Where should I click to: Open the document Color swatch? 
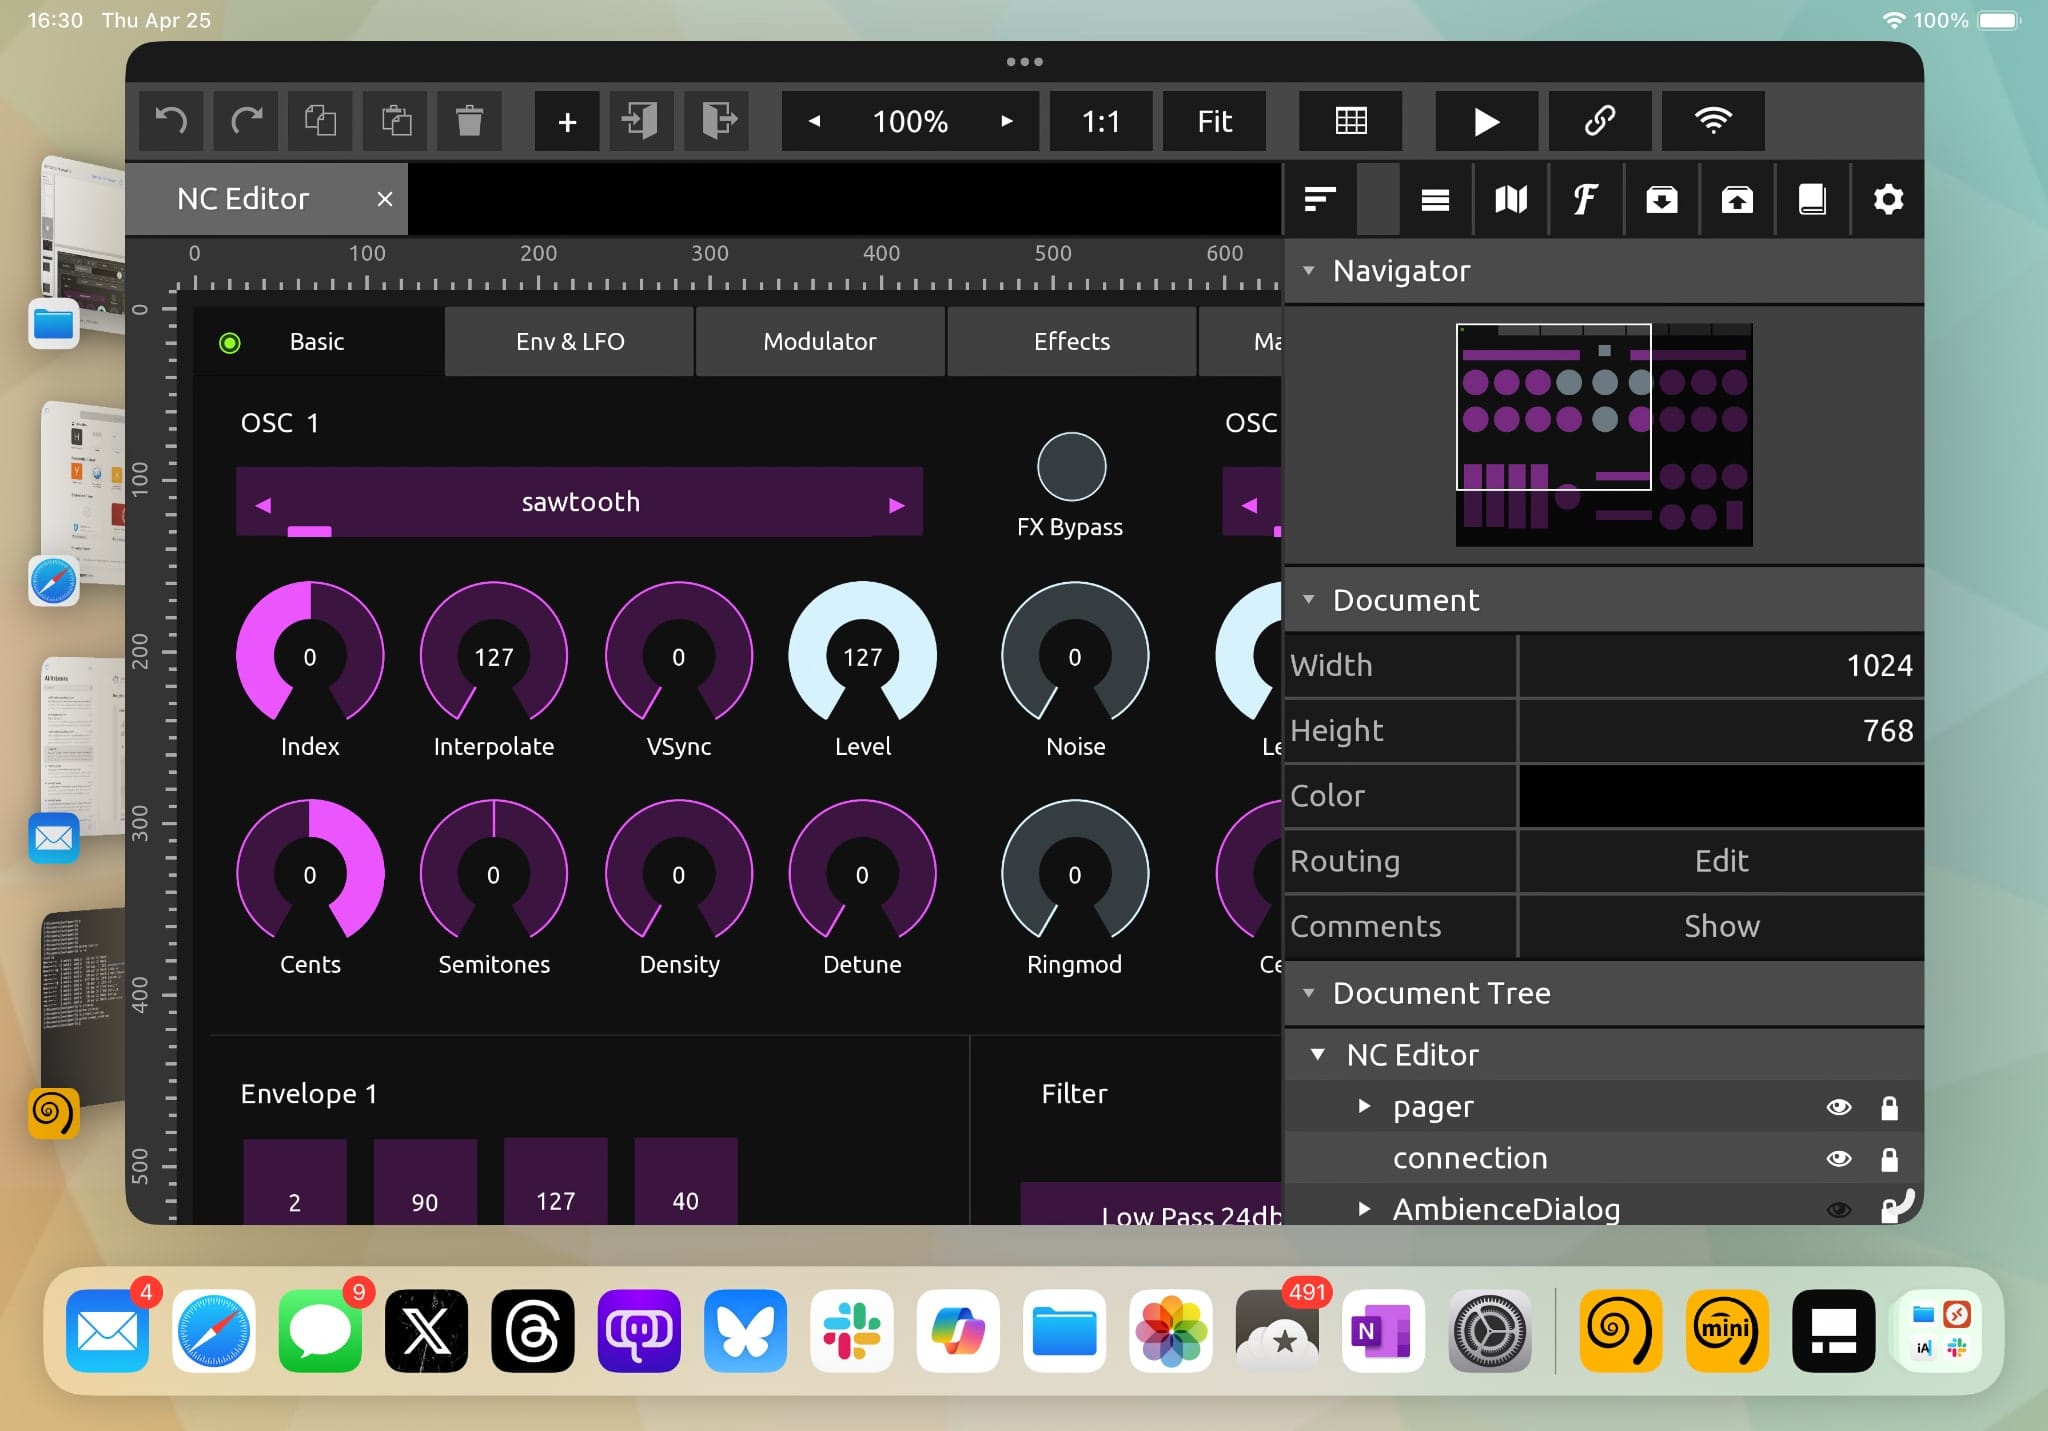coord(1721,796)
